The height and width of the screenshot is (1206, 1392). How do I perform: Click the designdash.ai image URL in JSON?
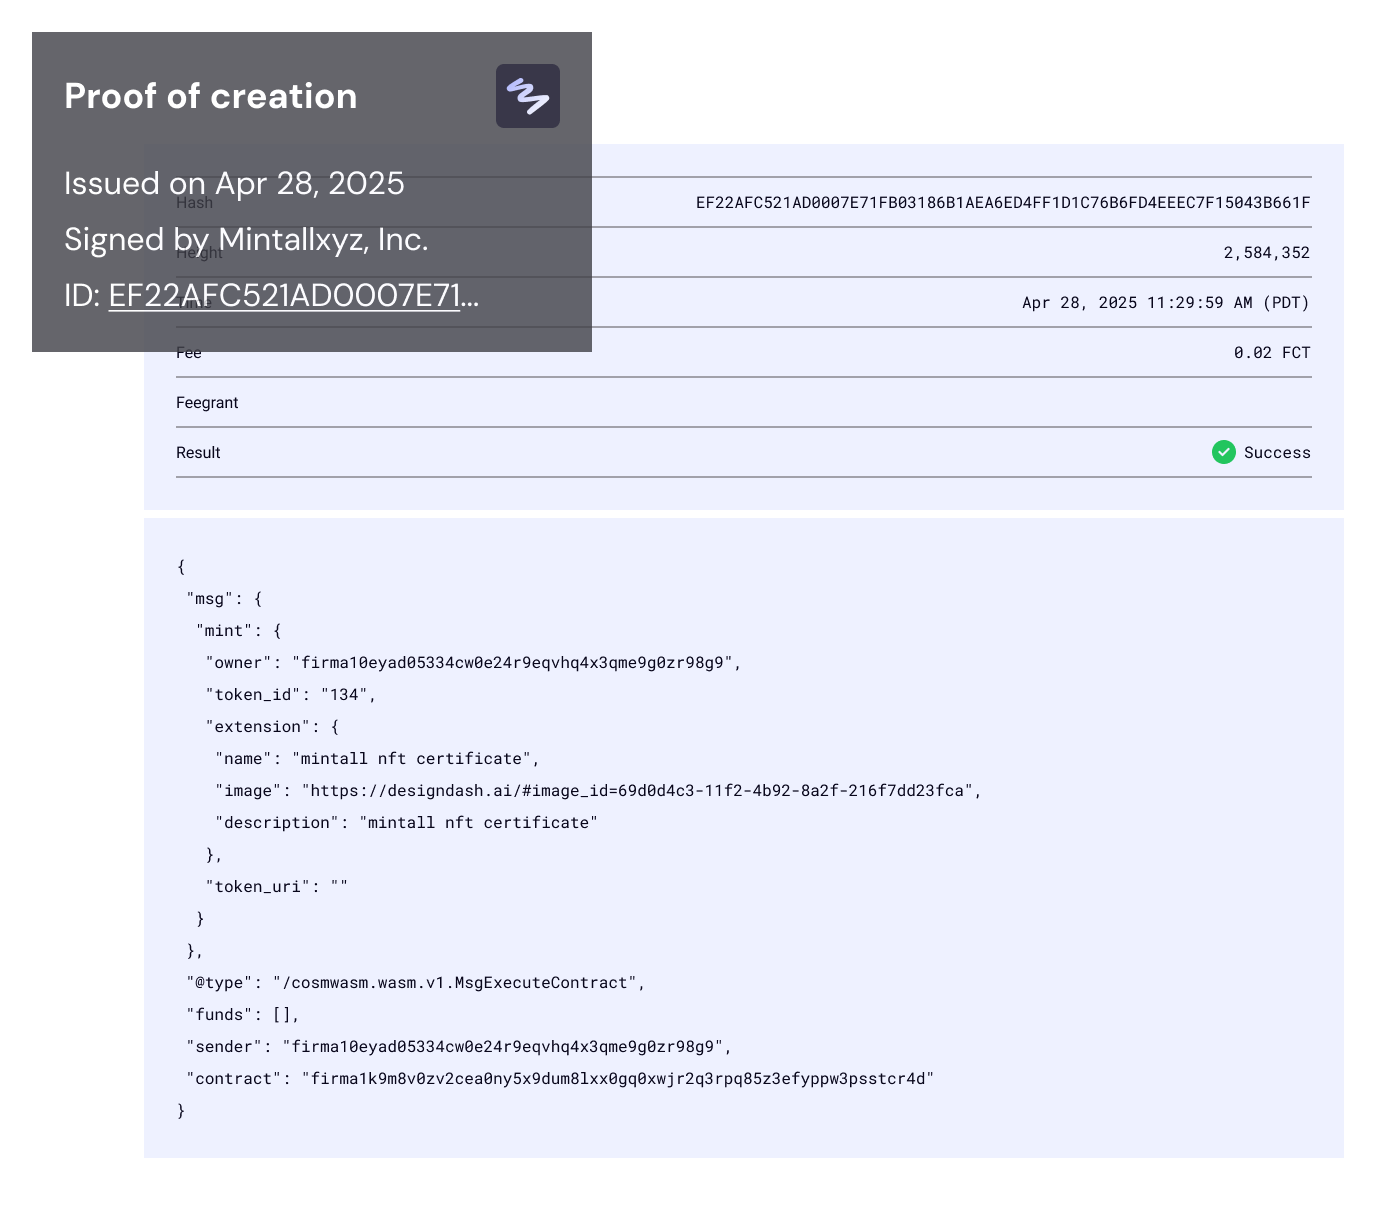[638, 791]
